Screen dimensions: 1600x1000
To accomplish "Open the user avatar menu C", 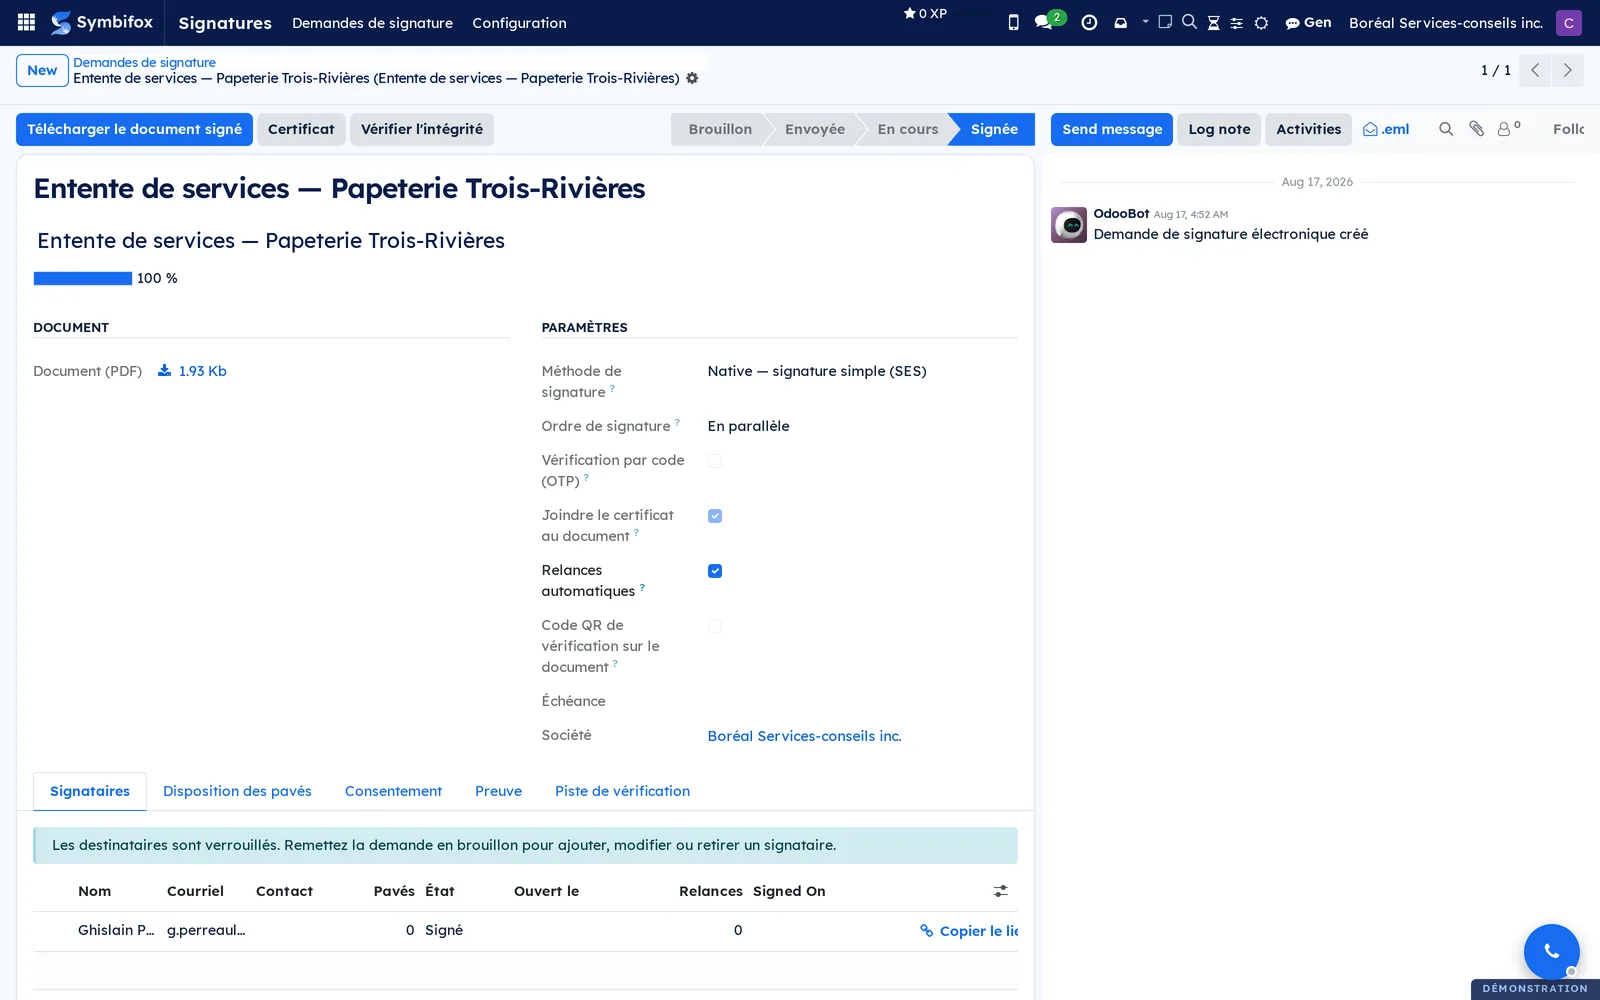I will pyautogui.click(x=1569, y=22).
